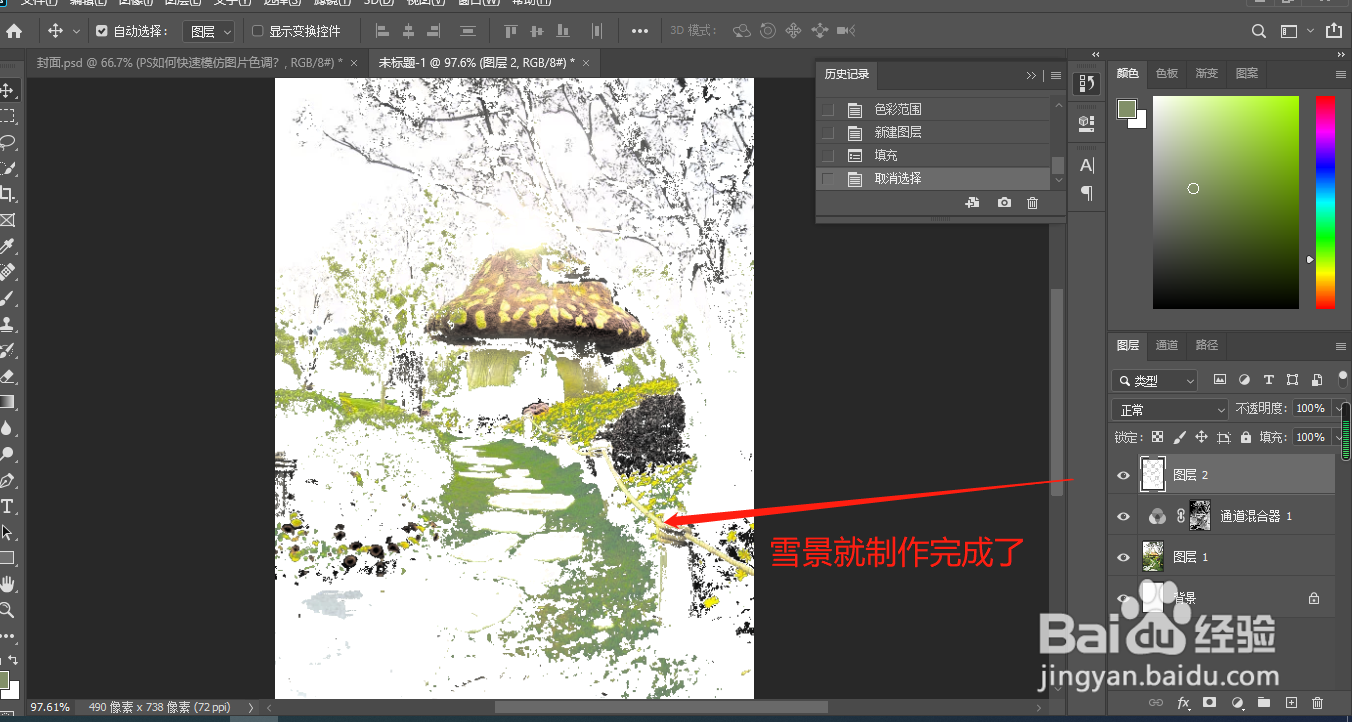Toggle lock transparent pixels
1352x722 pixels.
tap(1157, 437)
